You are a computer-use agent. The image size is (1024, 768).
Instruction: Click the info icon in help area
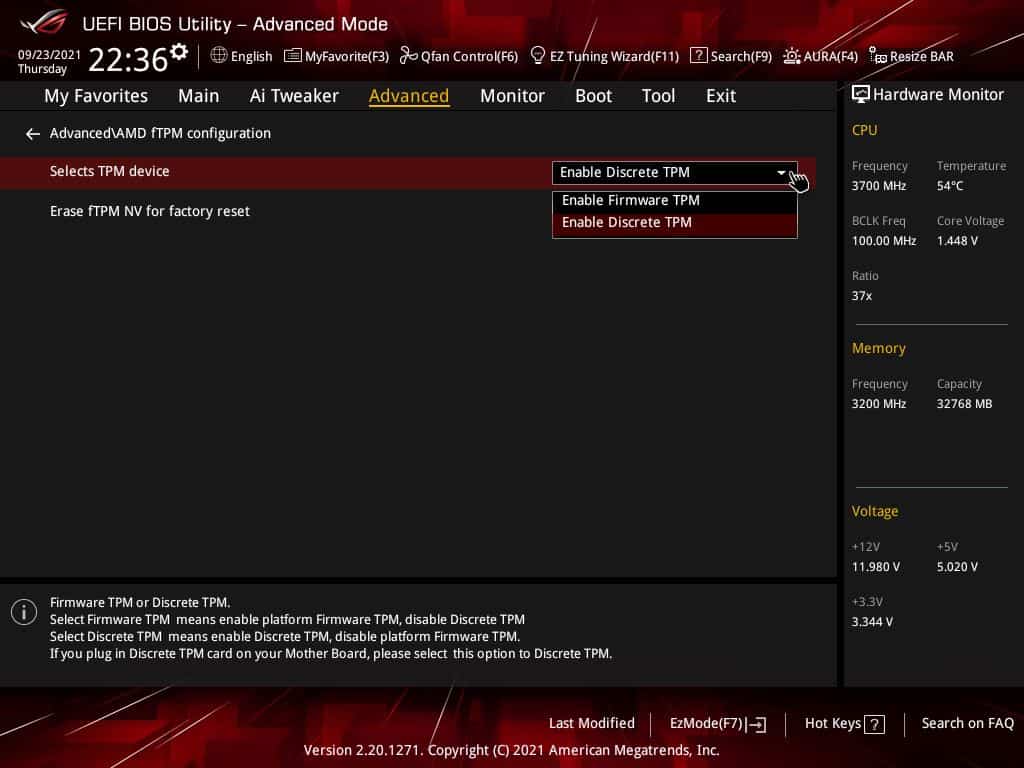click(24, 612)
